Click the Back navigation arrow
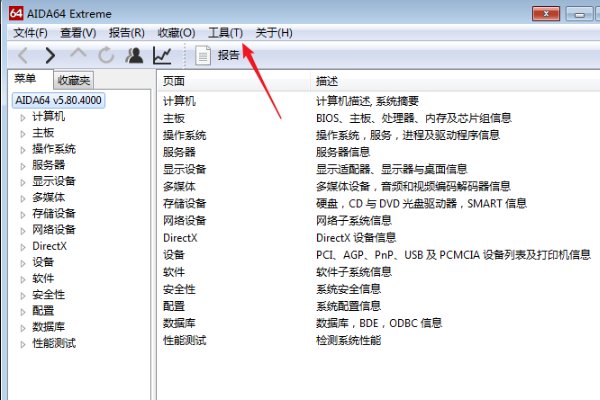The width and height of the screenshot is (600, 400). (x=23, y=56)
